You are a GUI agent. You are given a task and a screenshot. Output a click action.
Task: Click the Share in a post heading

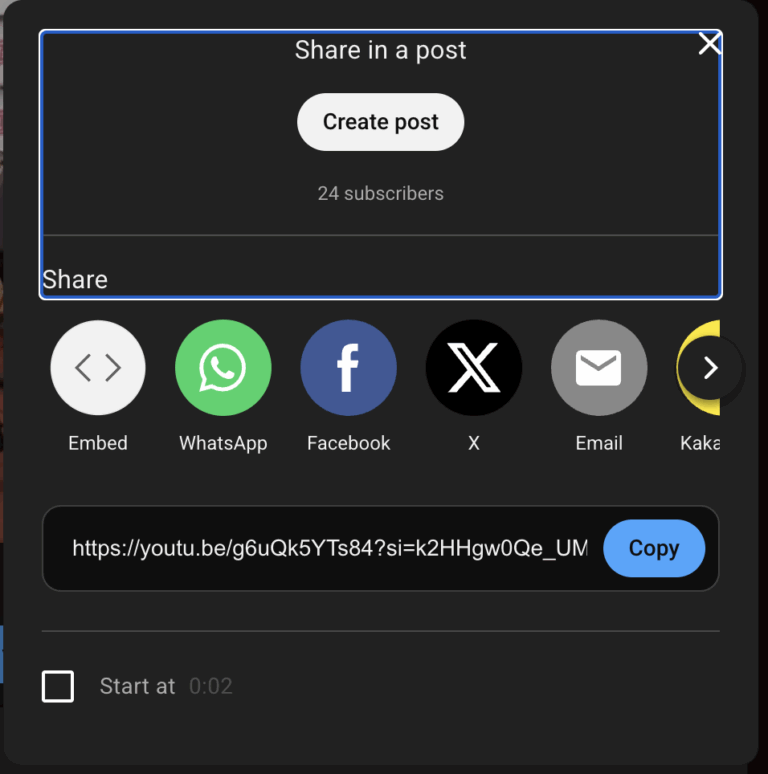tap(381, 50)
